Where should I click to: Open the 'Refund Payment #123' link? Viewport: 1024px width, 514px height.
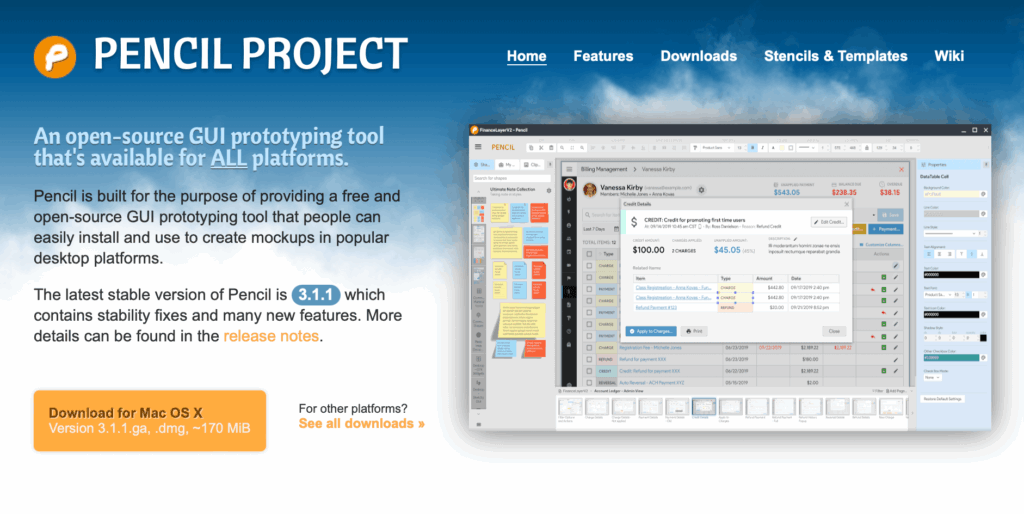pyautogui.click(x=656, y=308)
